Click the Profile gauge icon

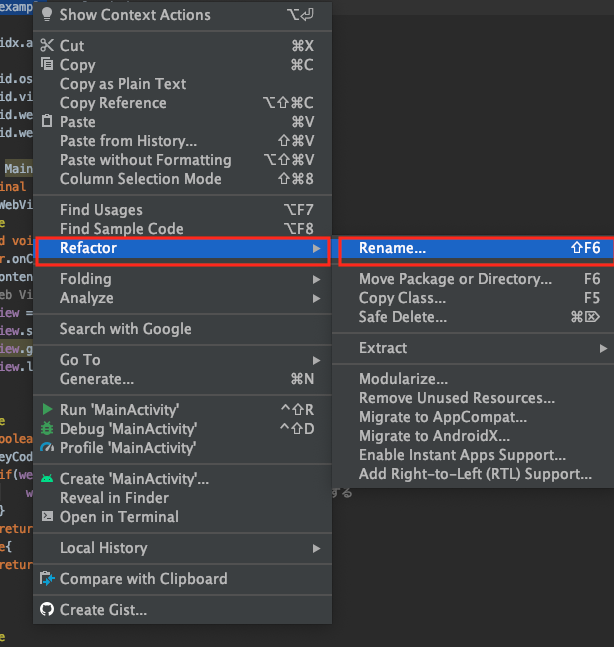tap(47, 447)
